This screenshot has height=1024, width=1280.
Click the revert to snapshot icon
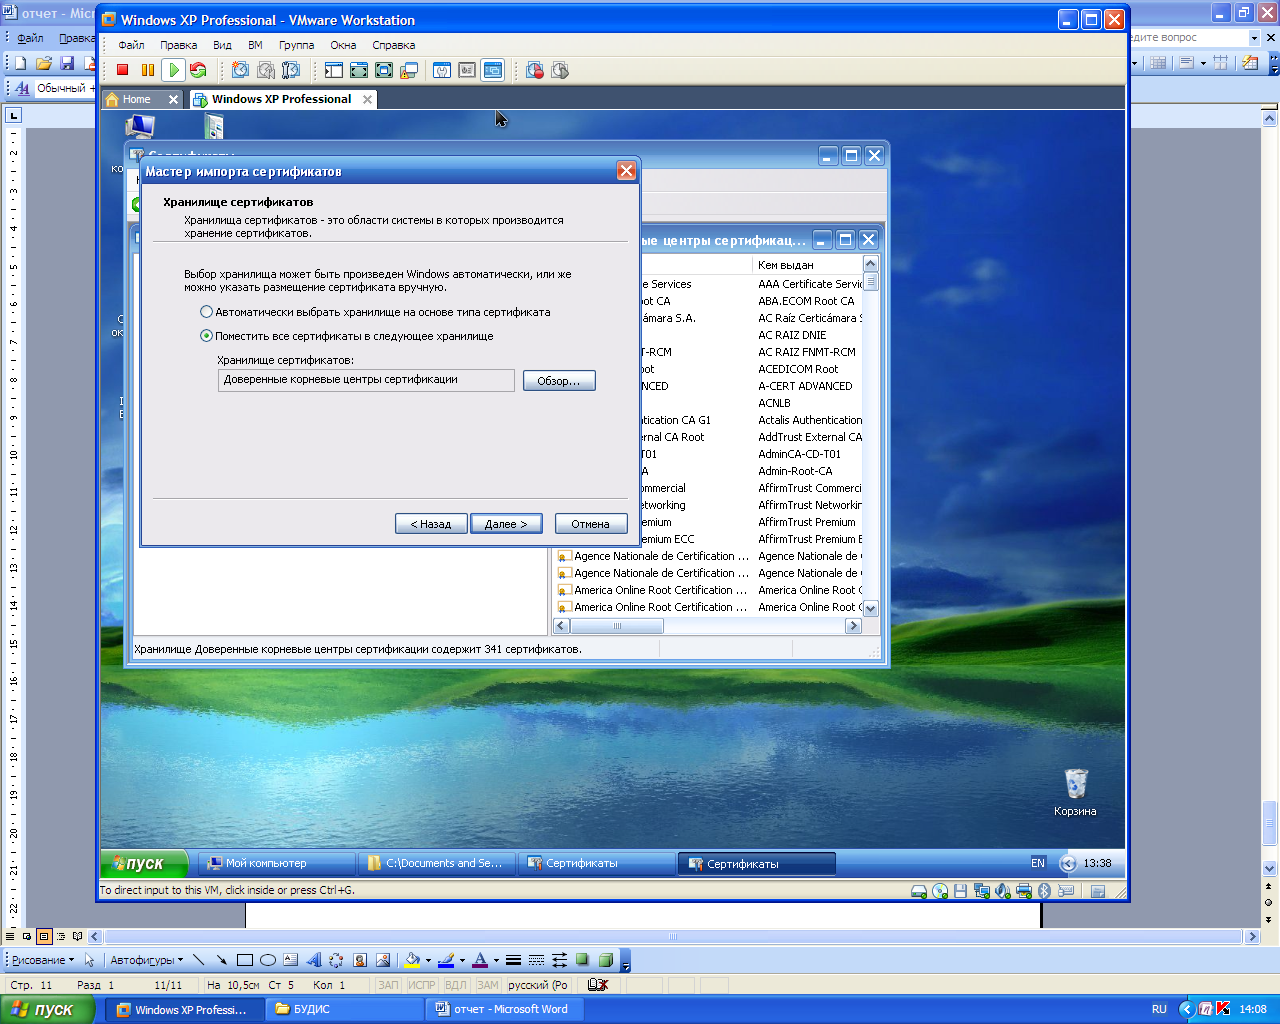point(266,70)
